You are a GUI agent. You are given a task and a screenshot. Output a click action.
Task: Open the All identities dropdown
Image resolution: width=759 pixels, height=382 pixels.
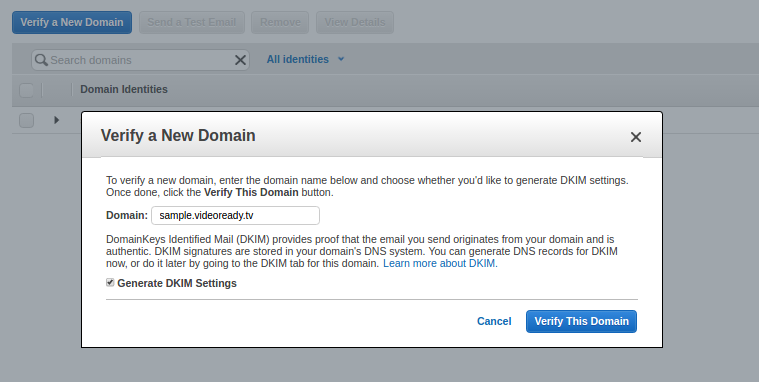tap(305, 59)
